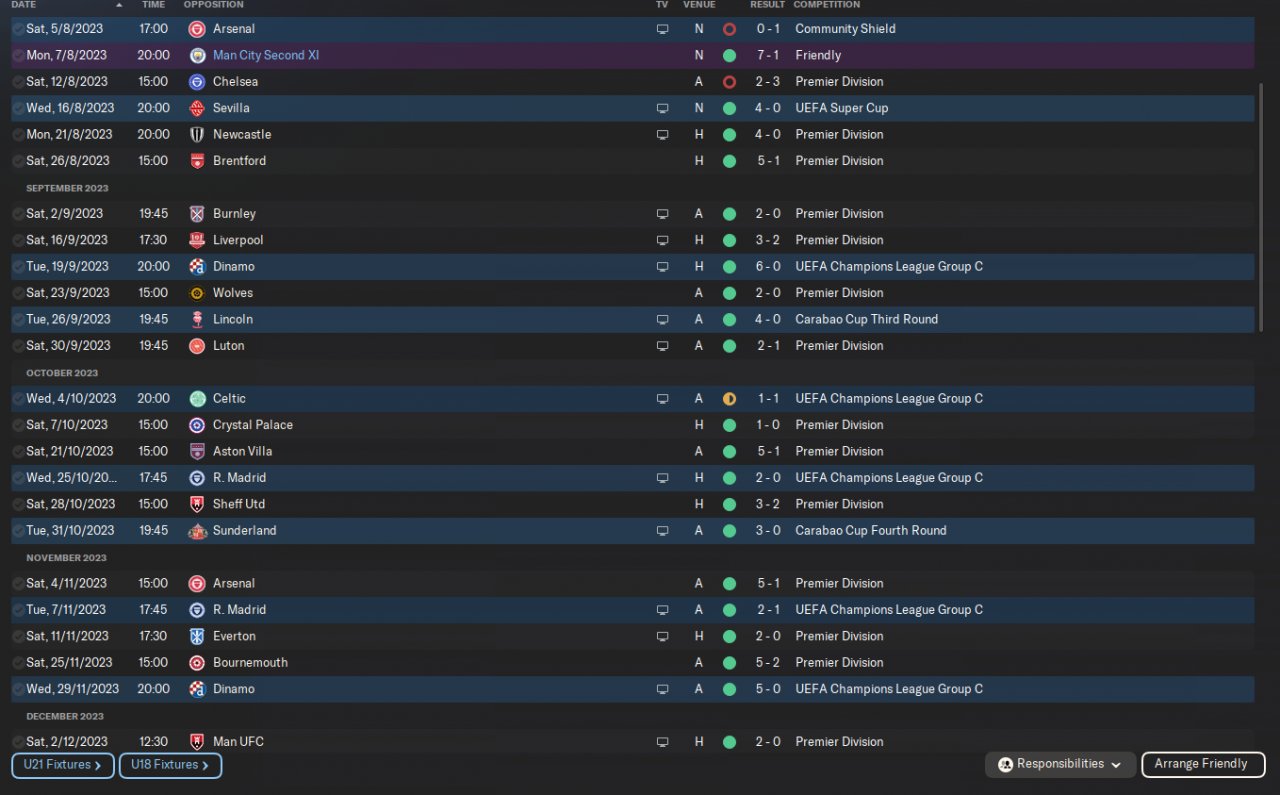Click the vertical scrollbar on the fixtures list
Screen dimensions: 1280x795
click(1260, 180)
